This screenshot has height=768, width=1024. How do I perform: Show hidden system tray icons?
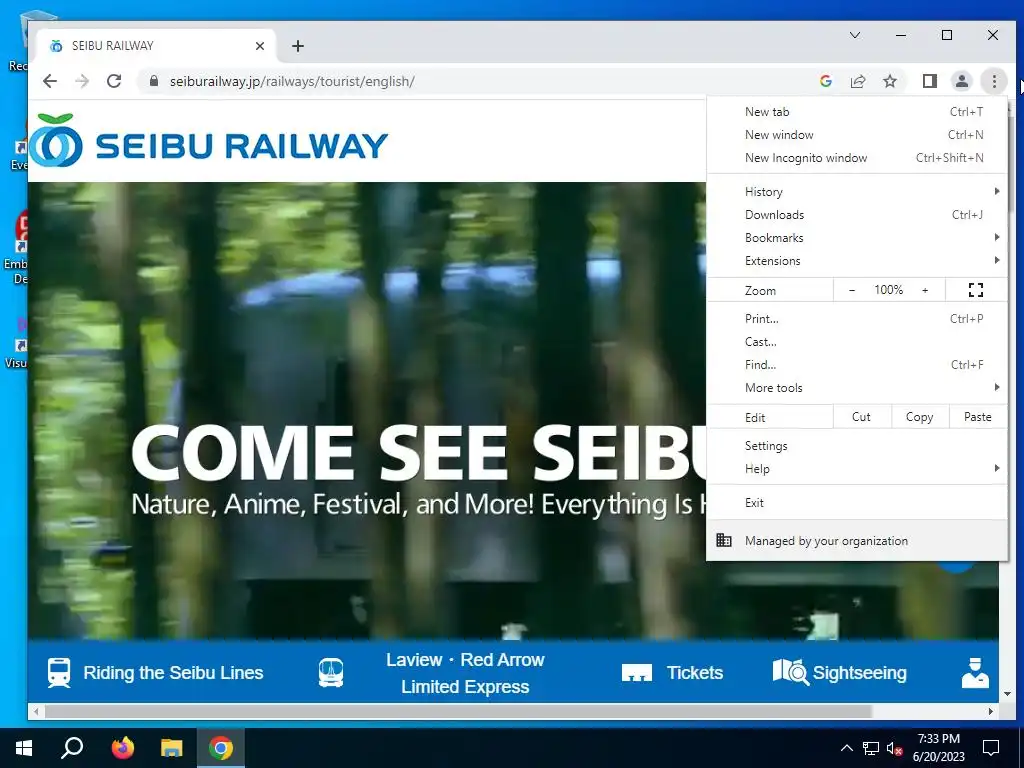(x=846, y=748)
